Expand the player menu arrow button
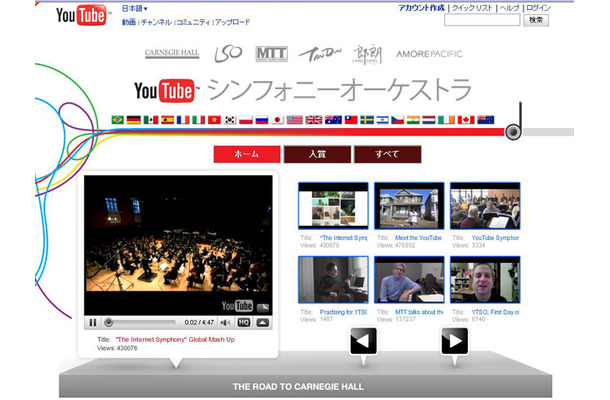This screenshot has height=400, width=610. click(263, 323)
